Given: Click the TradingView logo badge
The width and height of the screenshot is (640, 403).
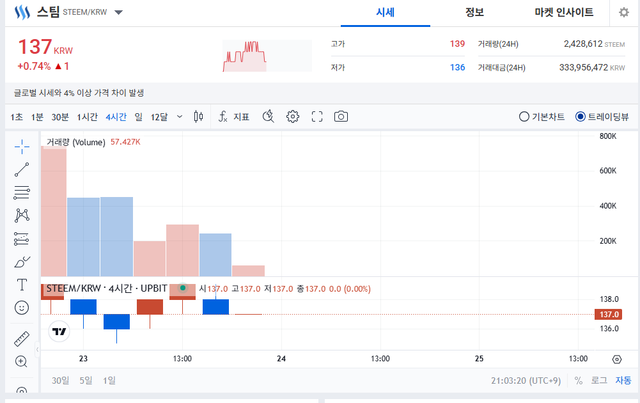Looking at the screenshot, I should 59,331.
